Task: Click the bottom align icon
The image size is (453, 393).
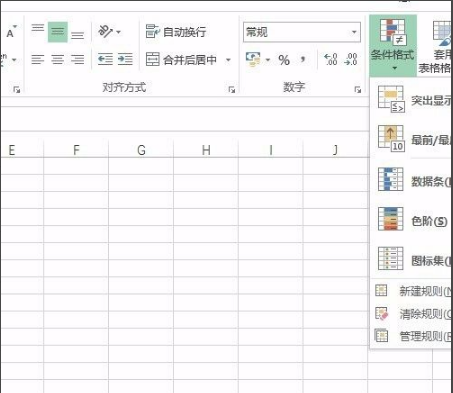Action: (x=78, y=36)
